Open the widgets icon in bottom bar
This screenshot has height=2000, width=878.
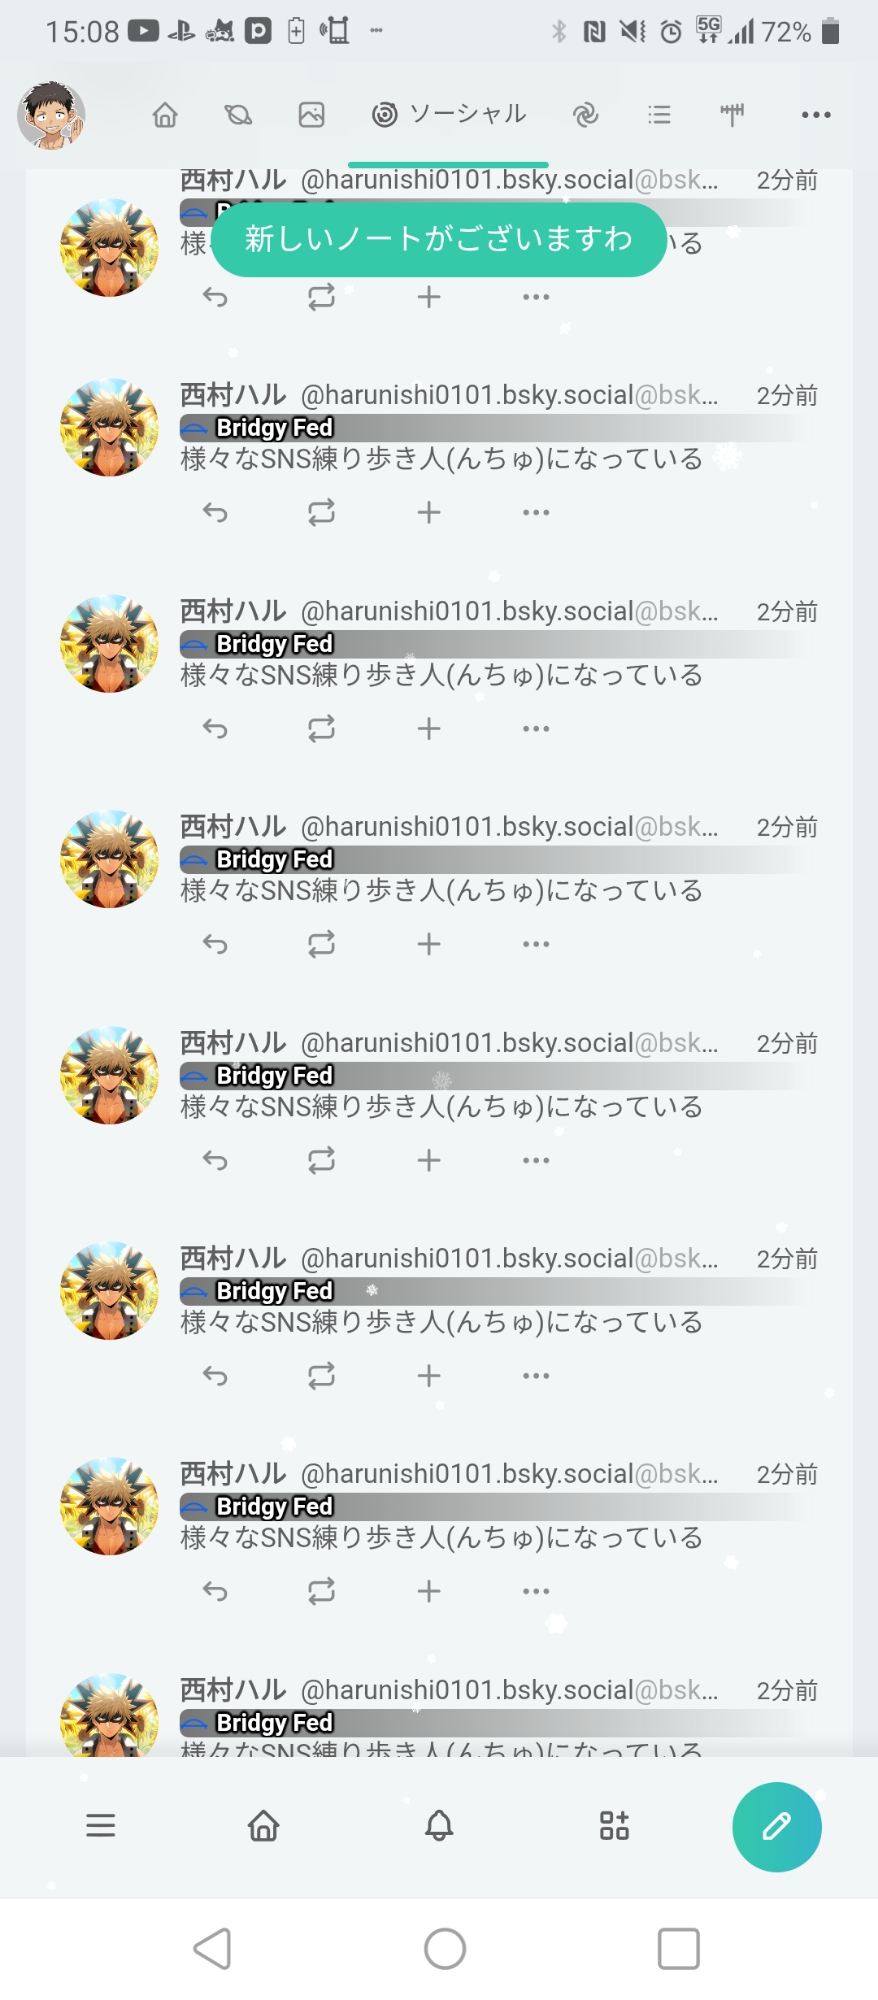[614, 1826]
